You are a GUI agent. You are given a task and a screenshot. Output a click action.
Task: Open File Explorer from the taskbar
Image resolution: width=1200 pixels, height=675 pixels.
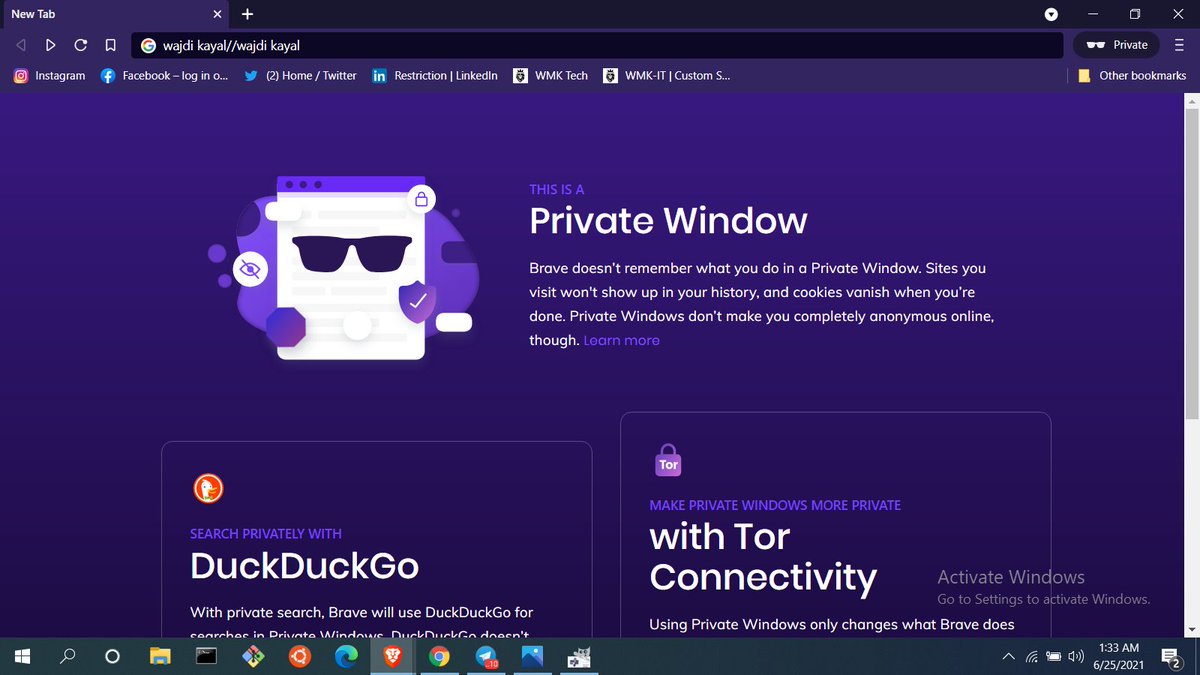pyautogui.click(x=160, y=656)
